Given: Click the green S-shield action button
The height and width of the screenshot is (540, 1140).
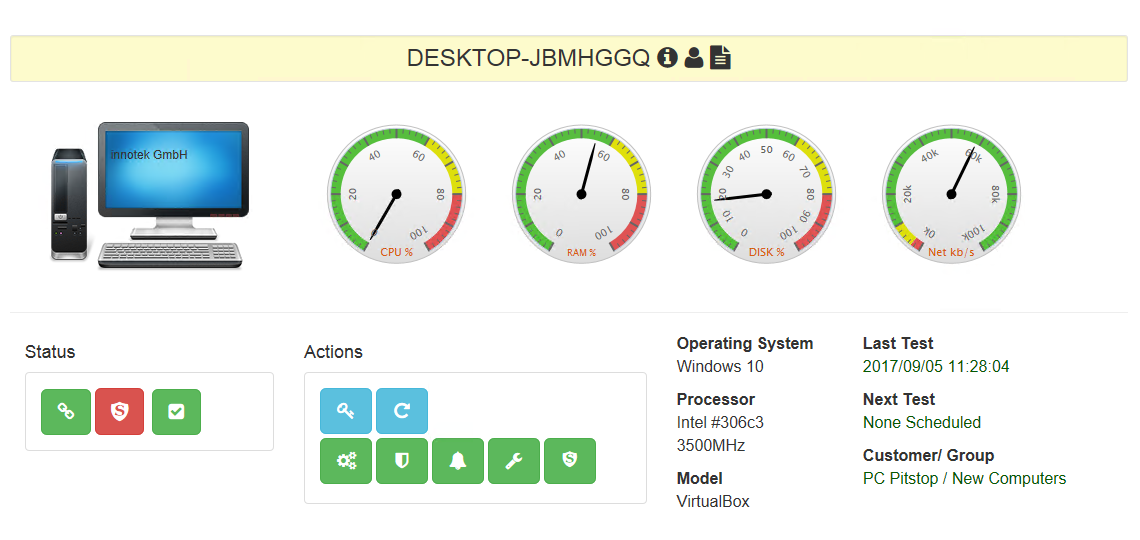Looking at the screenshot, I should 570,461.
